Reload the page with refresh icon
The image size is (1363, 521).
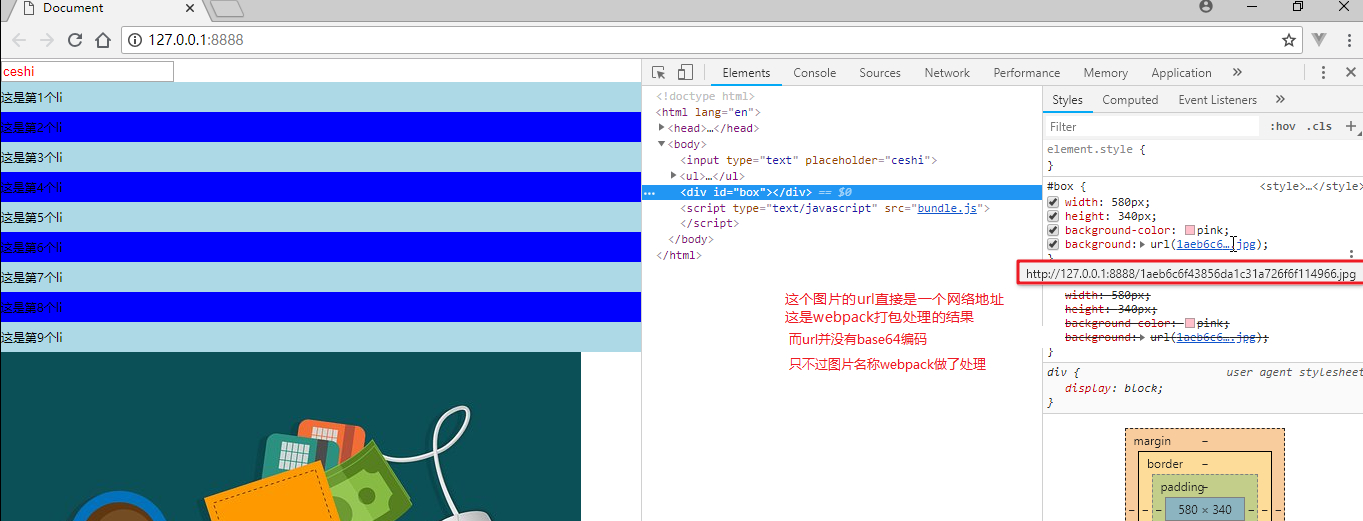click(x=75, y=40)
